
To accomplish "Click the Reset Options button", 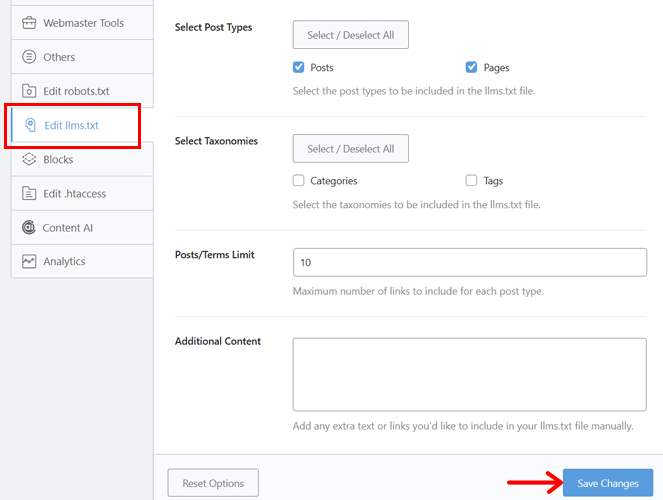I will click(x=213, y=483).
